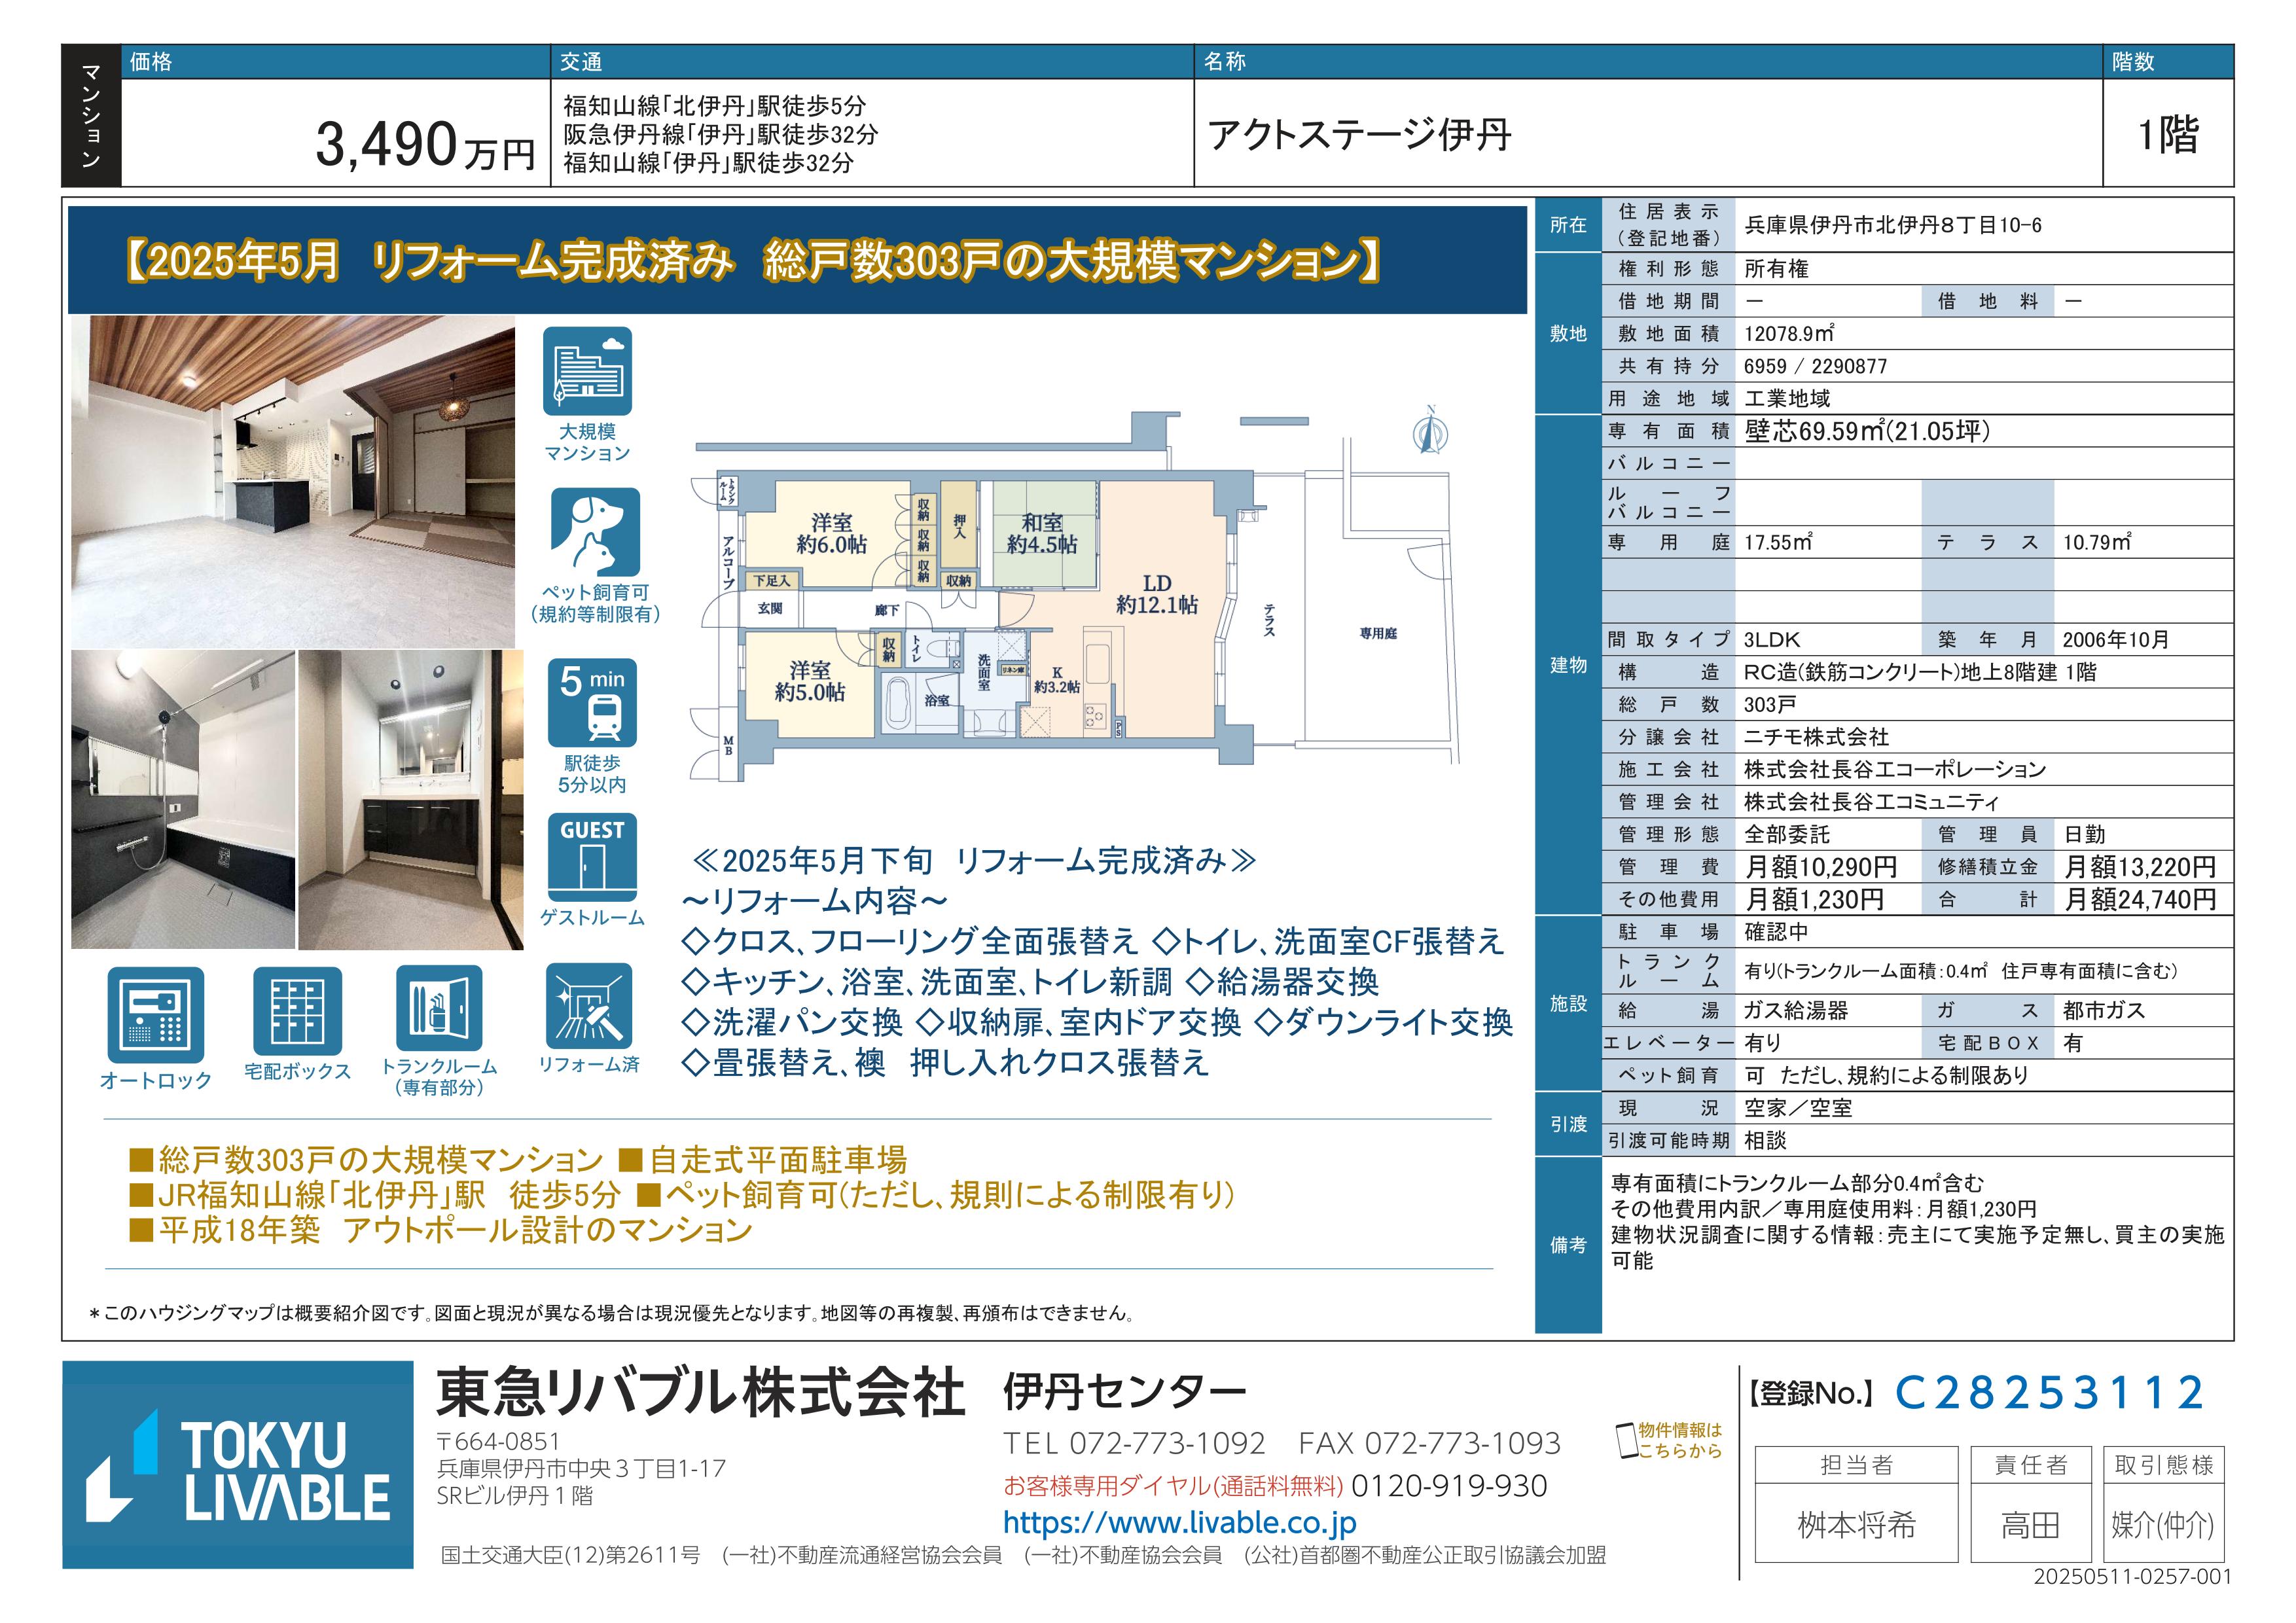The height and width of the screenshot is (1623, 2296).
Task: Click the GUEST room door icon
Action: click(592, 858)
